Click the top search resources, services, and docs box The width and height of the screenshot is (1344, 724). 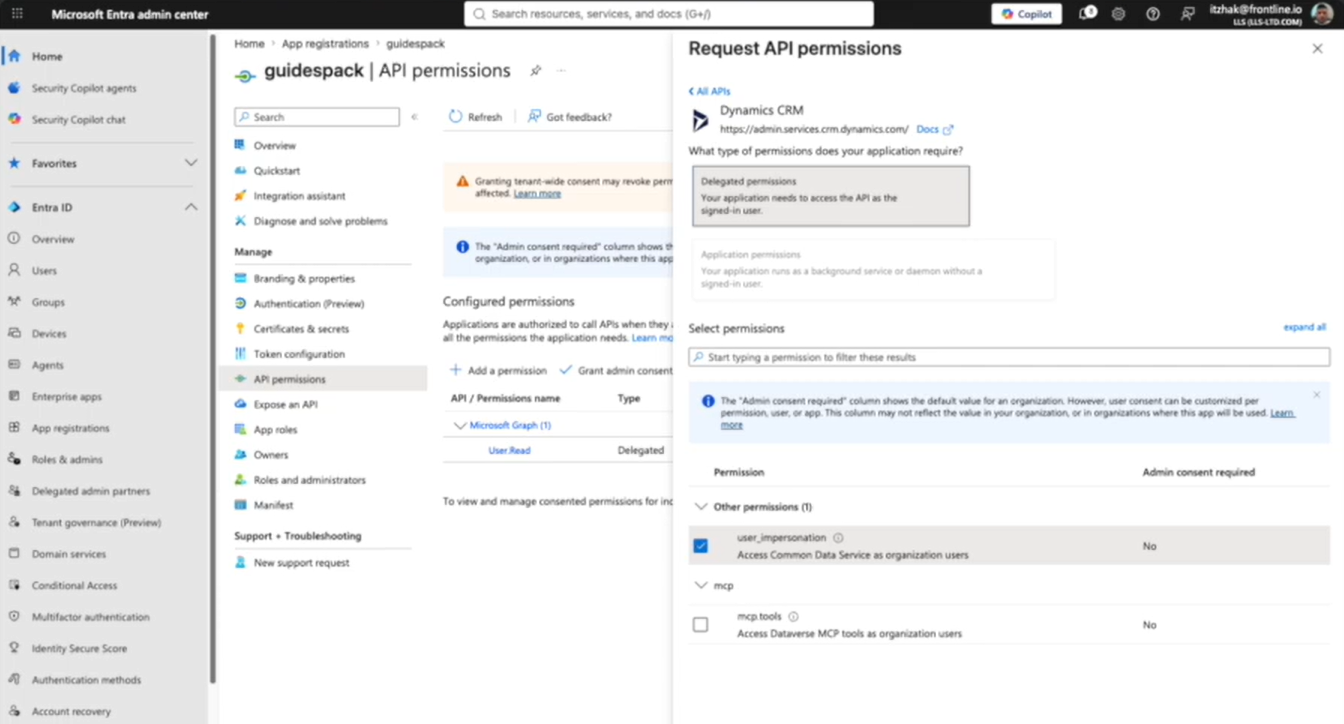(669, 14)
